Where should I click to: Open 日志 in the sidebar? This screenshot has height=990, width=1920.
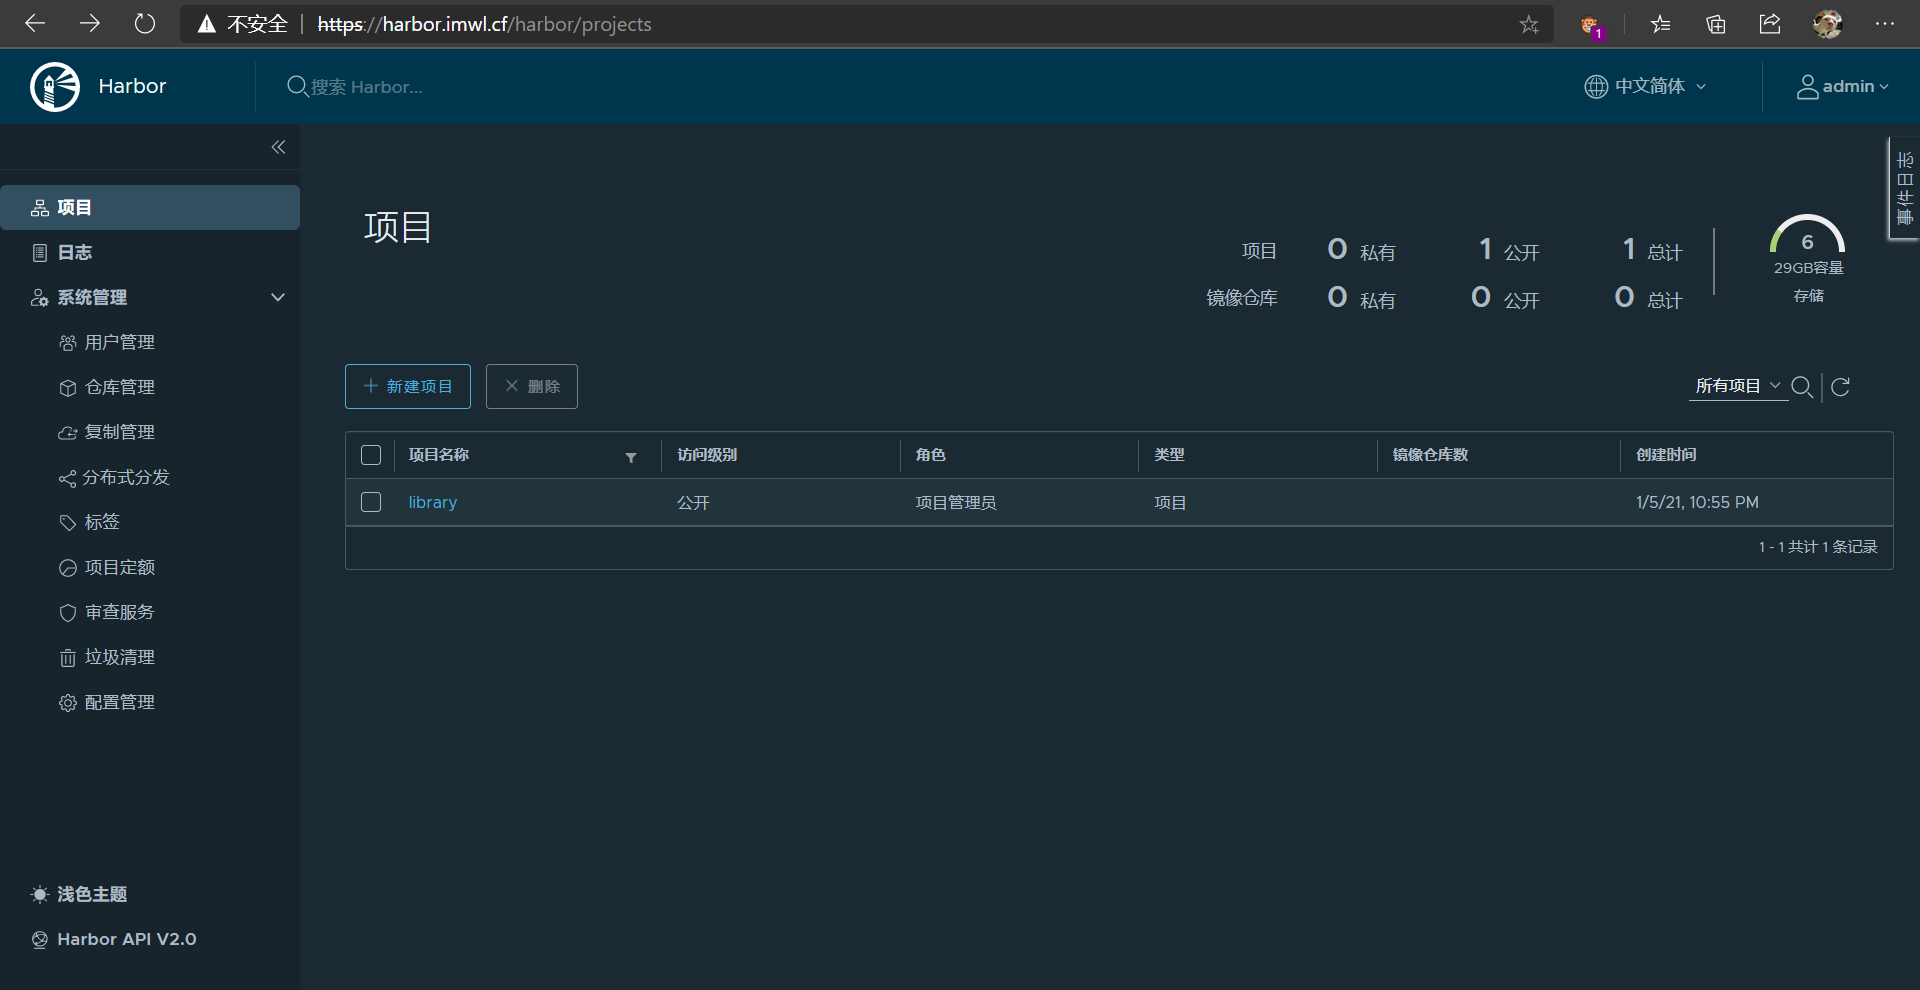click(74, 253)
